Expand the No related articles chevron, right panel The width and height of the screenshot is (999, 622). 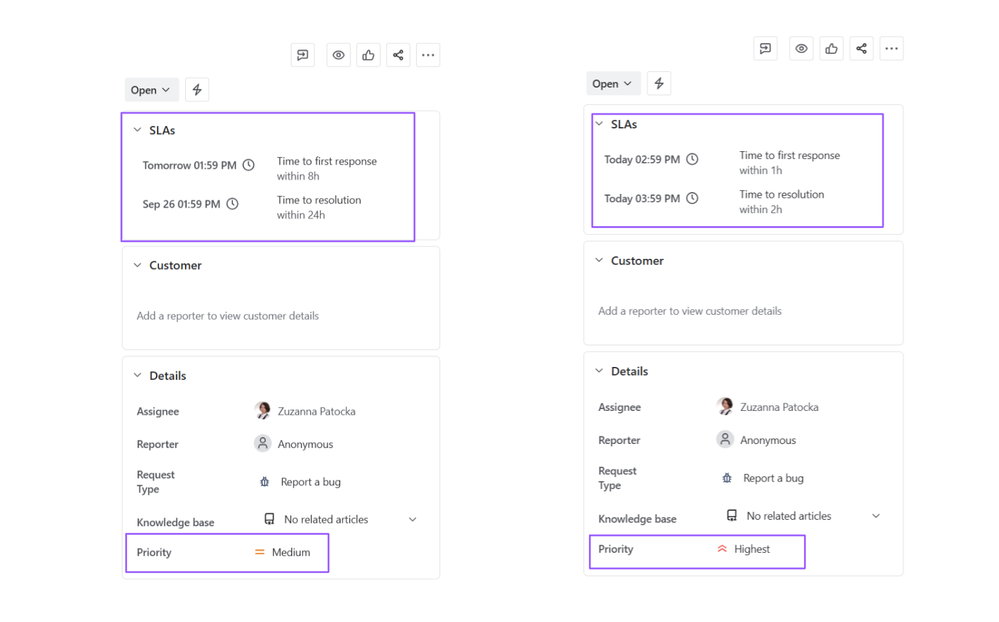coord(876,516)
